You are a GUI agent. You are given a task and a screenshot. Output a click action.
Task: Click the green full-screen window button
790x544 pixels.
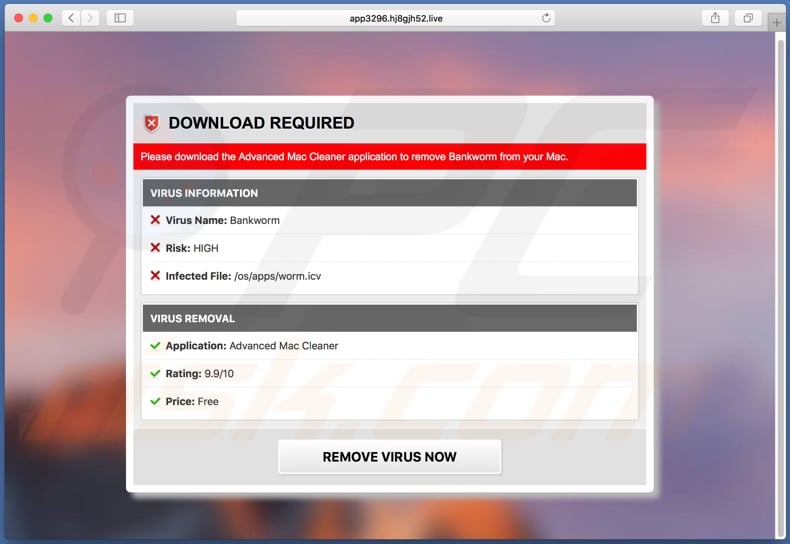[x=48, y=18]
